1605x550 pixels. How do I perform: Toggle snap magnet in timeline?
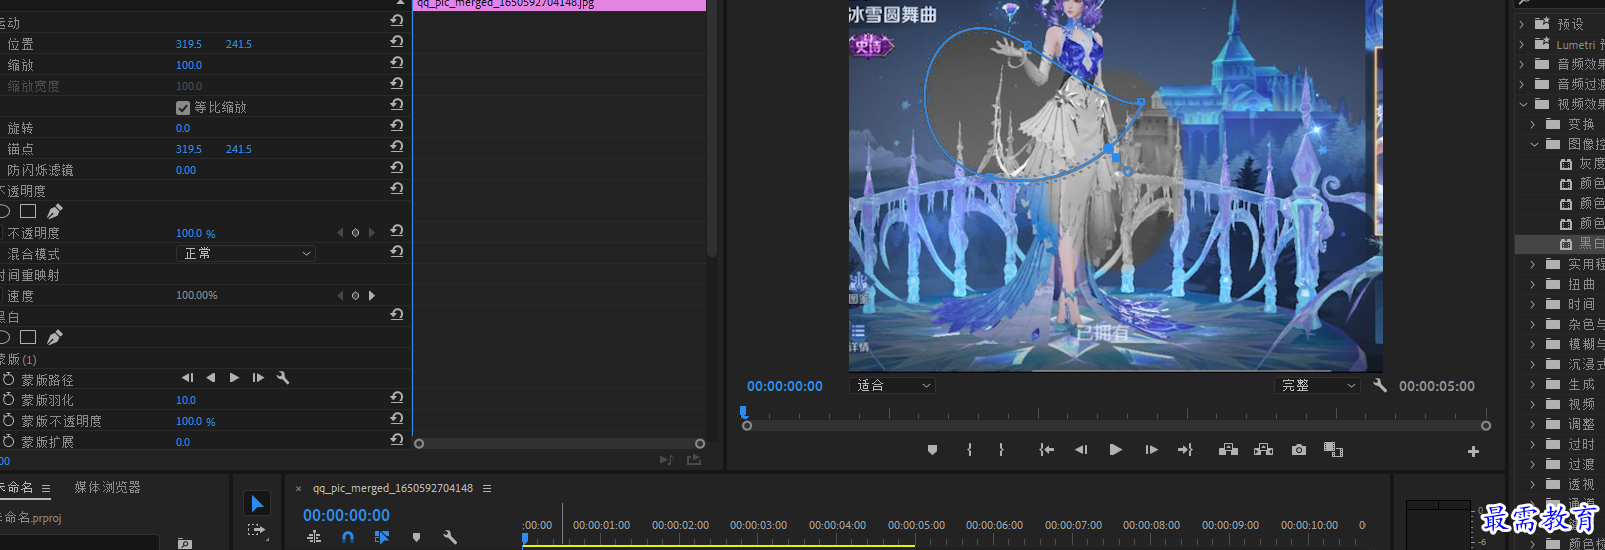pyautogui.click(x=348, y=537)
